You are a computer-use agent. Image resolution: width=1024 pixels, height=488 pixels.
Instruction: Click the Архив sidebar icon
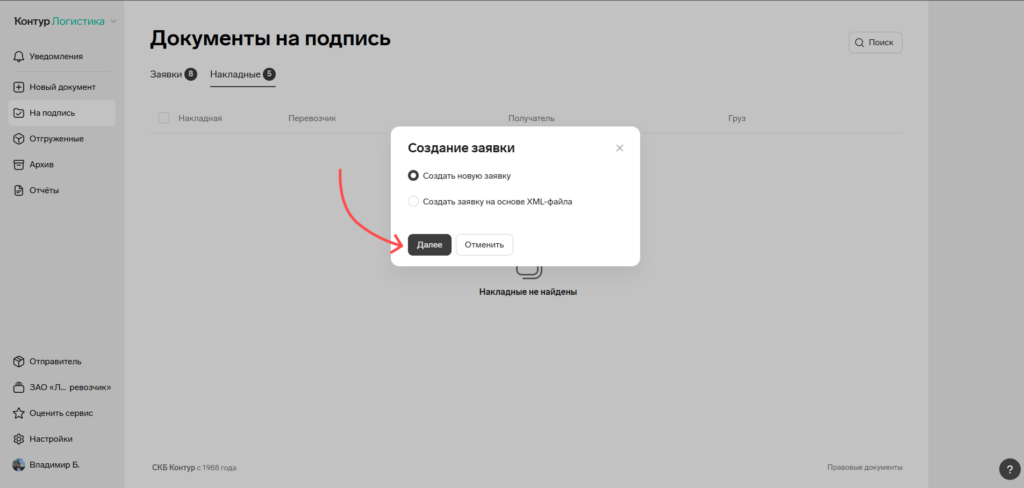click(x=19, y=165)
